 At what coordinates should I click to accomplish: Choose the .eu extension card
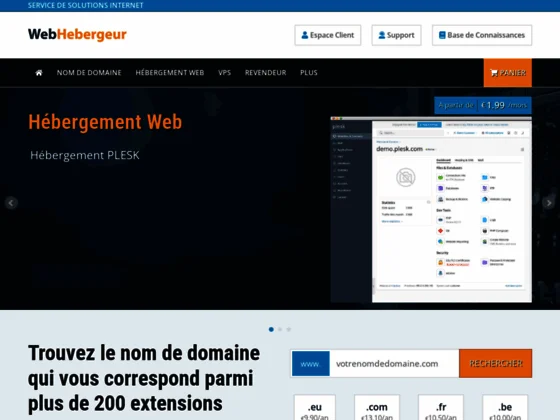[315, 408]
